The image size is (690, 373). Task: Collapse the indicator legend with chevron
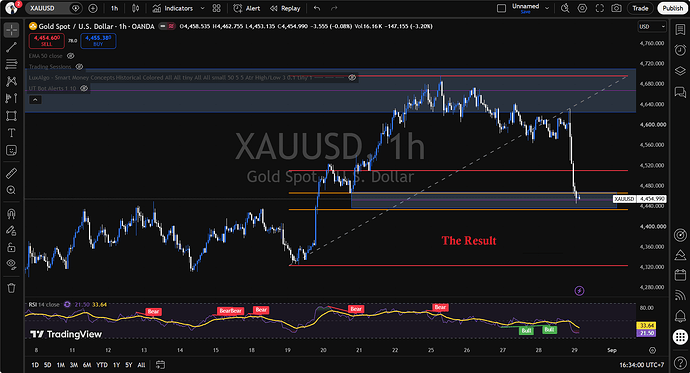pos(35,100)
